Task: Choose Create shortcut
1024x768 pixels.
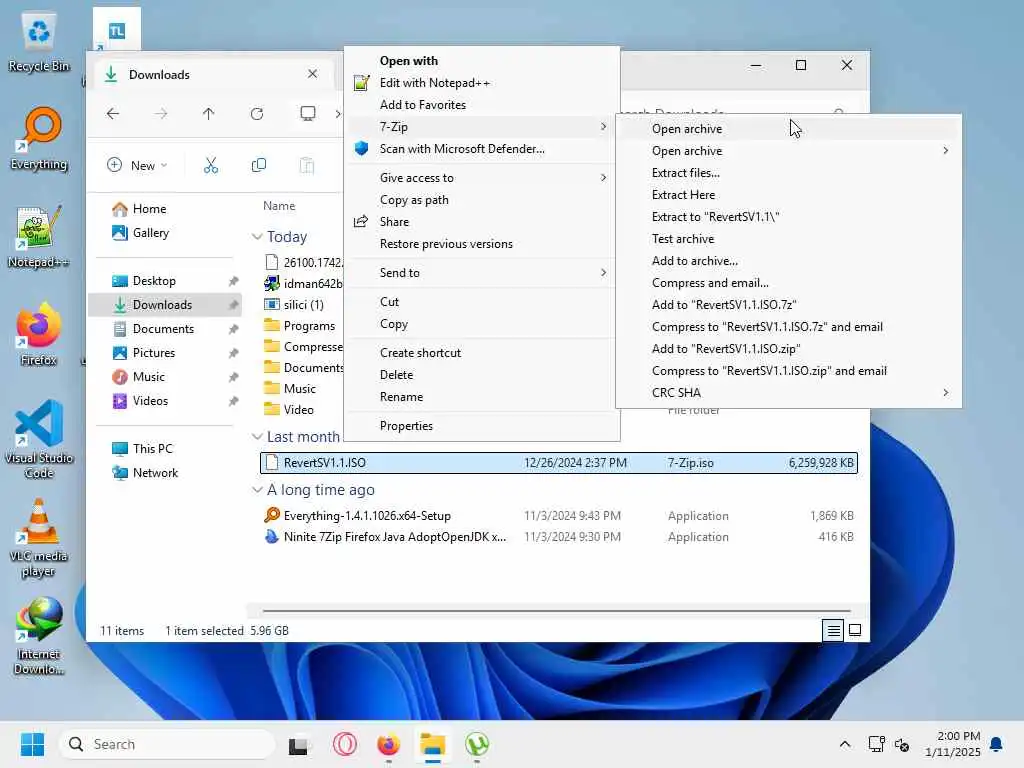Action: pyautogui.click(x=482, y=353)
